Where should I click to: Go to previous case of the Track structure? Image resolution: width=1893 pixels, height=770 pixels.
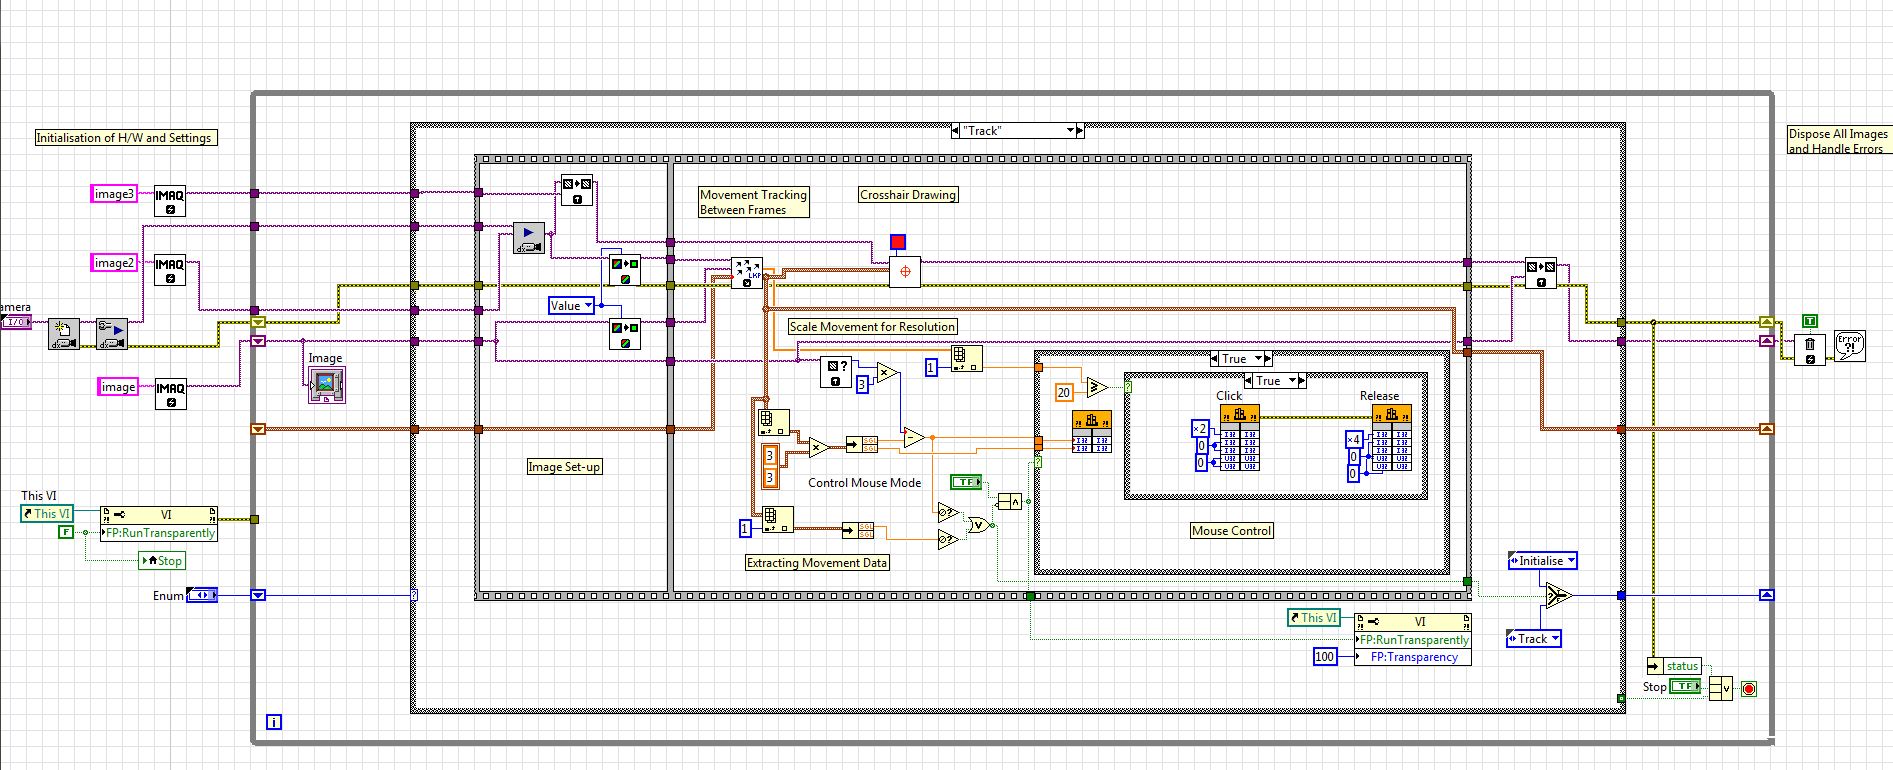pyautogui.click(x=957, y=131)
